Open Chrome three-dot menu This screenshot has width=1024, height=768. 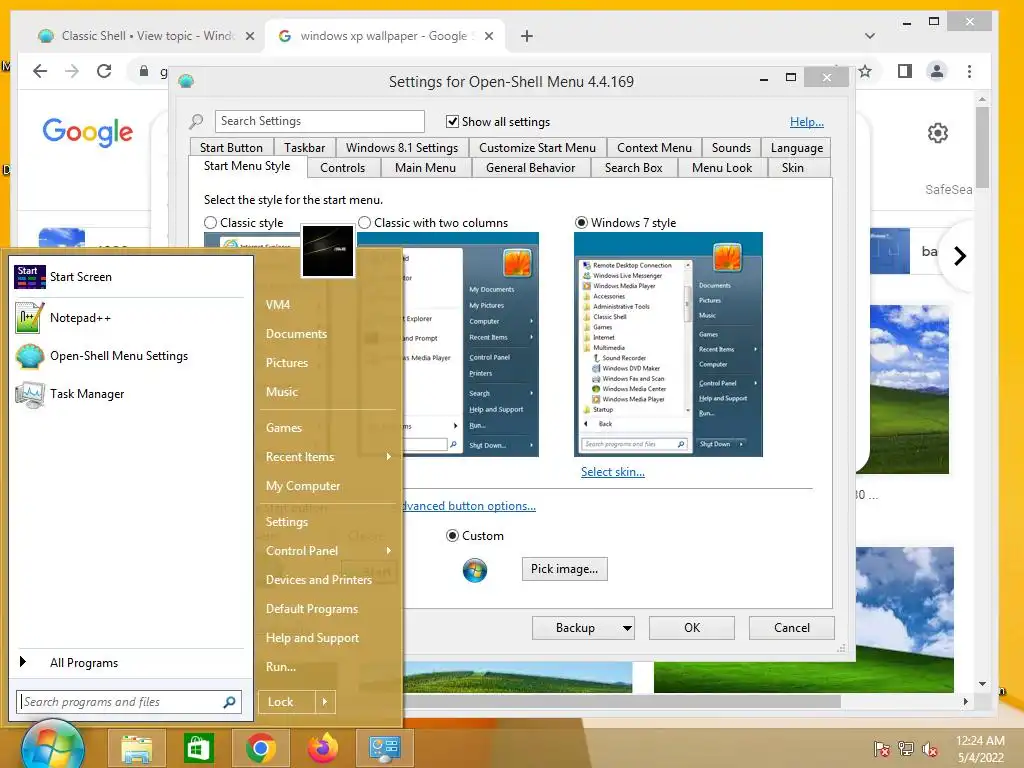pos(969,71)
